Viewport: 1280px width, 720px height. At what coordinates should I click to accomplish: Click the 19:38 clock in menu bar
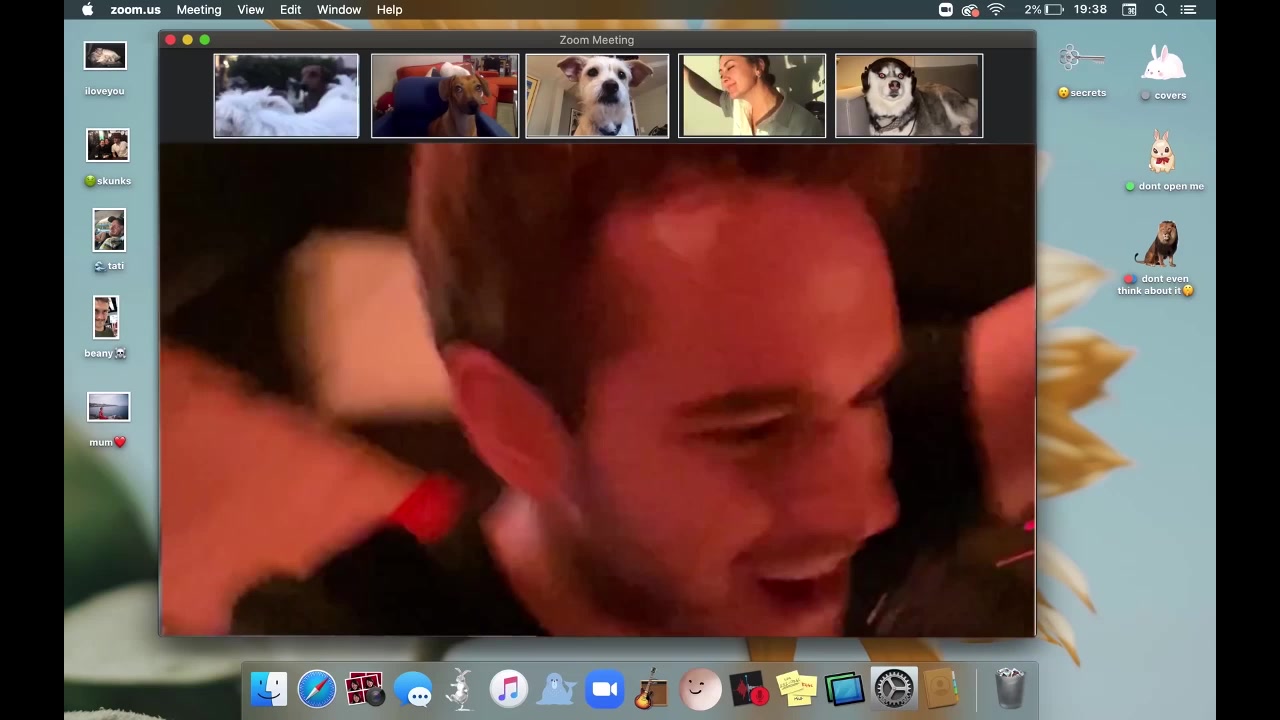coord(1089,10)
